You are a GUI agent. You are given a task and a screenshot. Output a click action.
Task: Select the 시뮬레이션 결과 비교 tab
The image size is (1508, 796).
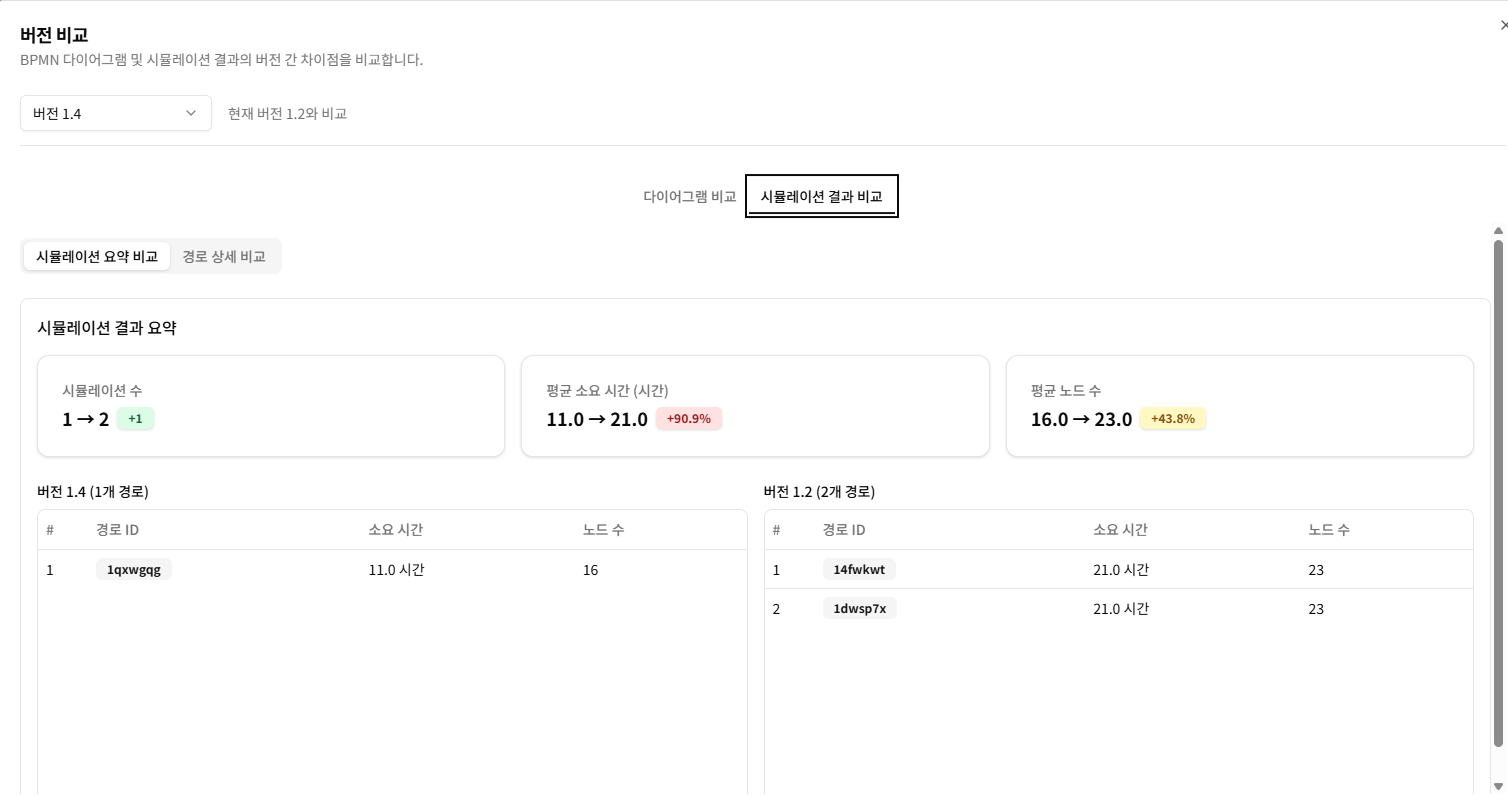[x=820, y=196]
